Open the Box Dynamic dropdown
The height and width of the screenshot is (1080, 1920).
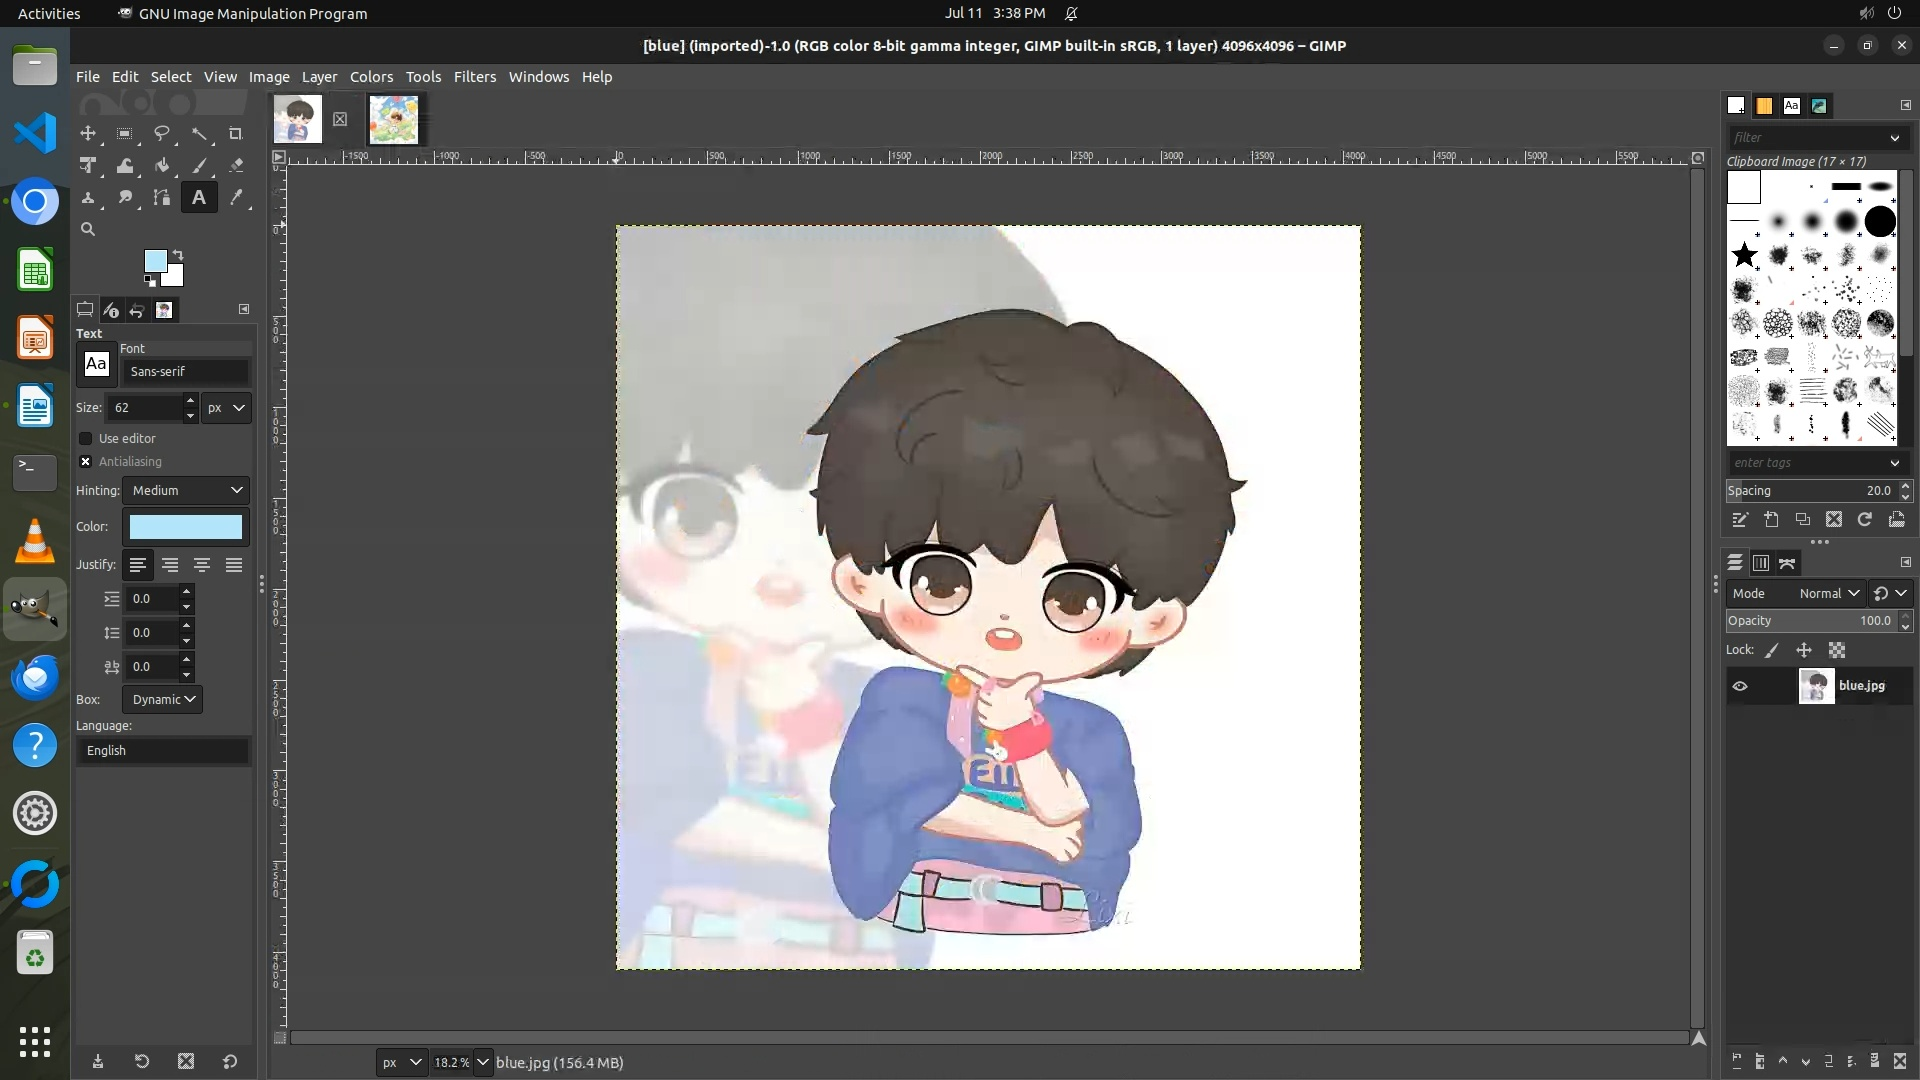pos(162,700)
